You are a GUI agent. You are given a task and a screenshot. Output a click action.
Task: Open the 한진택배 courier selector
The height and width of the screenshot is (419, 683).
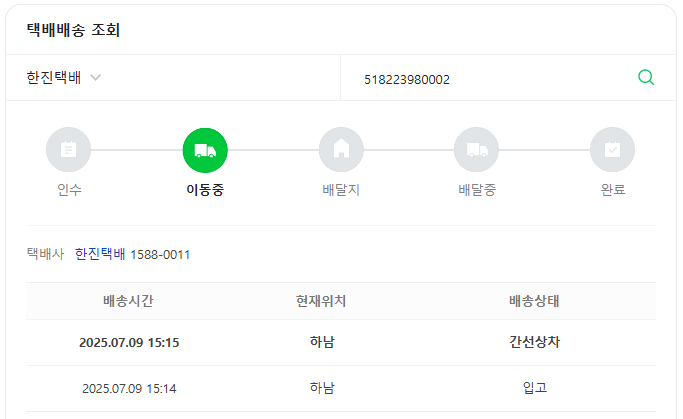(173, 78)
